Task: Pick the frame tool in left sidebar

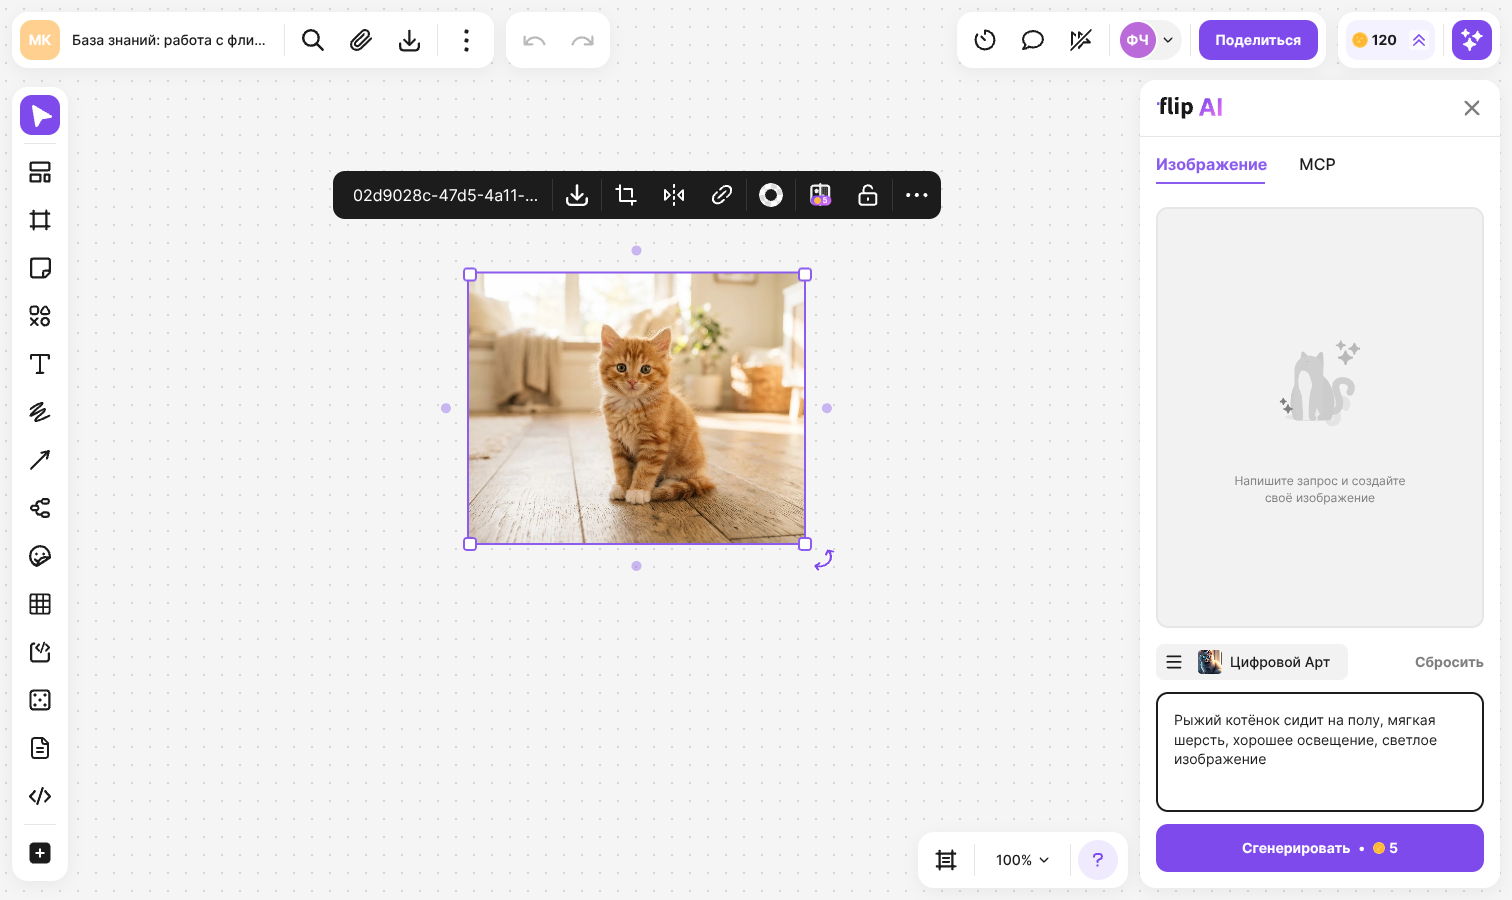Action: 40,220
